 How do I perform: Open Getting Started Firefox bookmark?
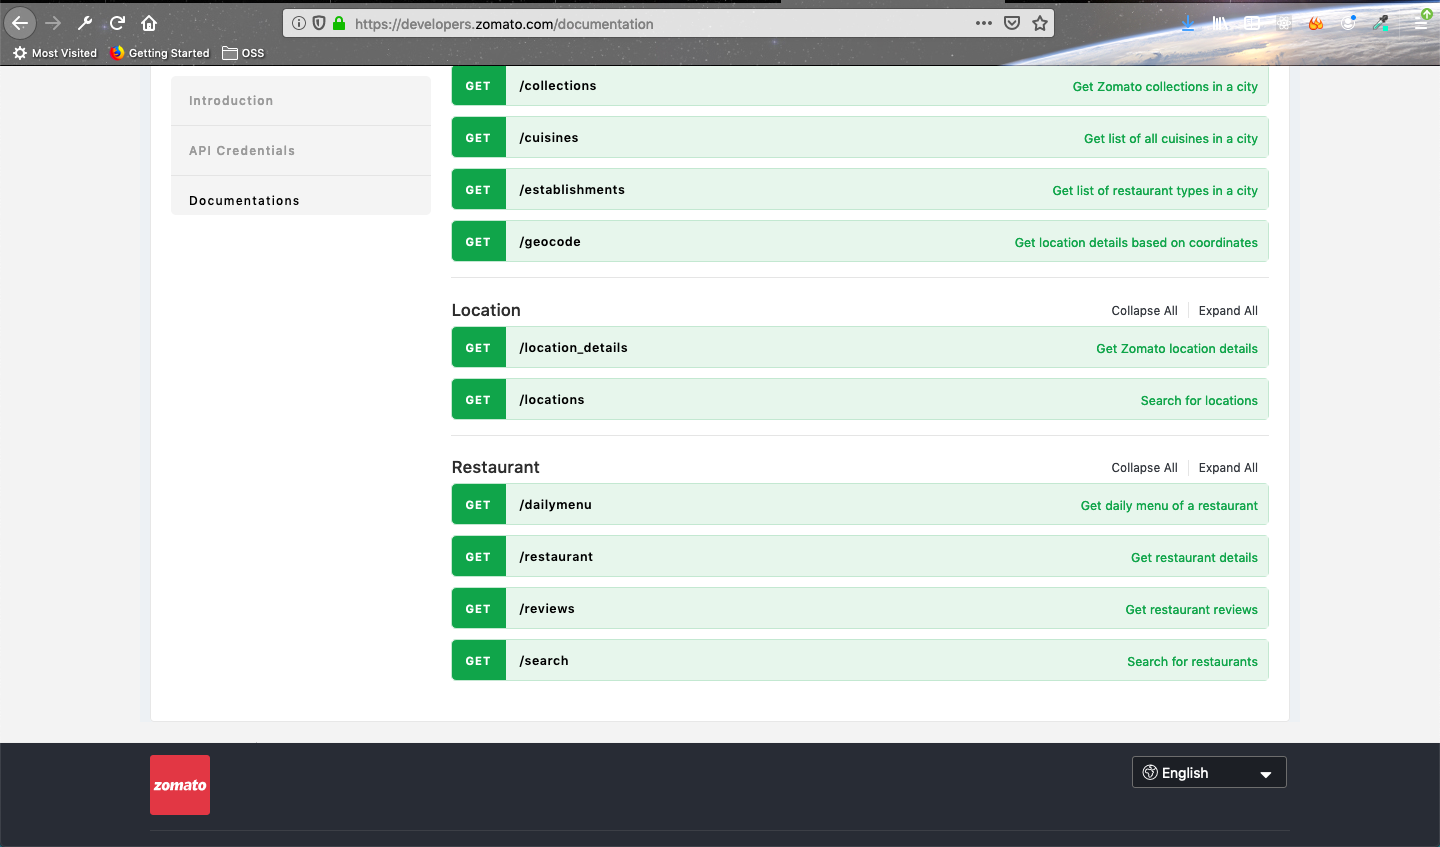tap(160, 53)
